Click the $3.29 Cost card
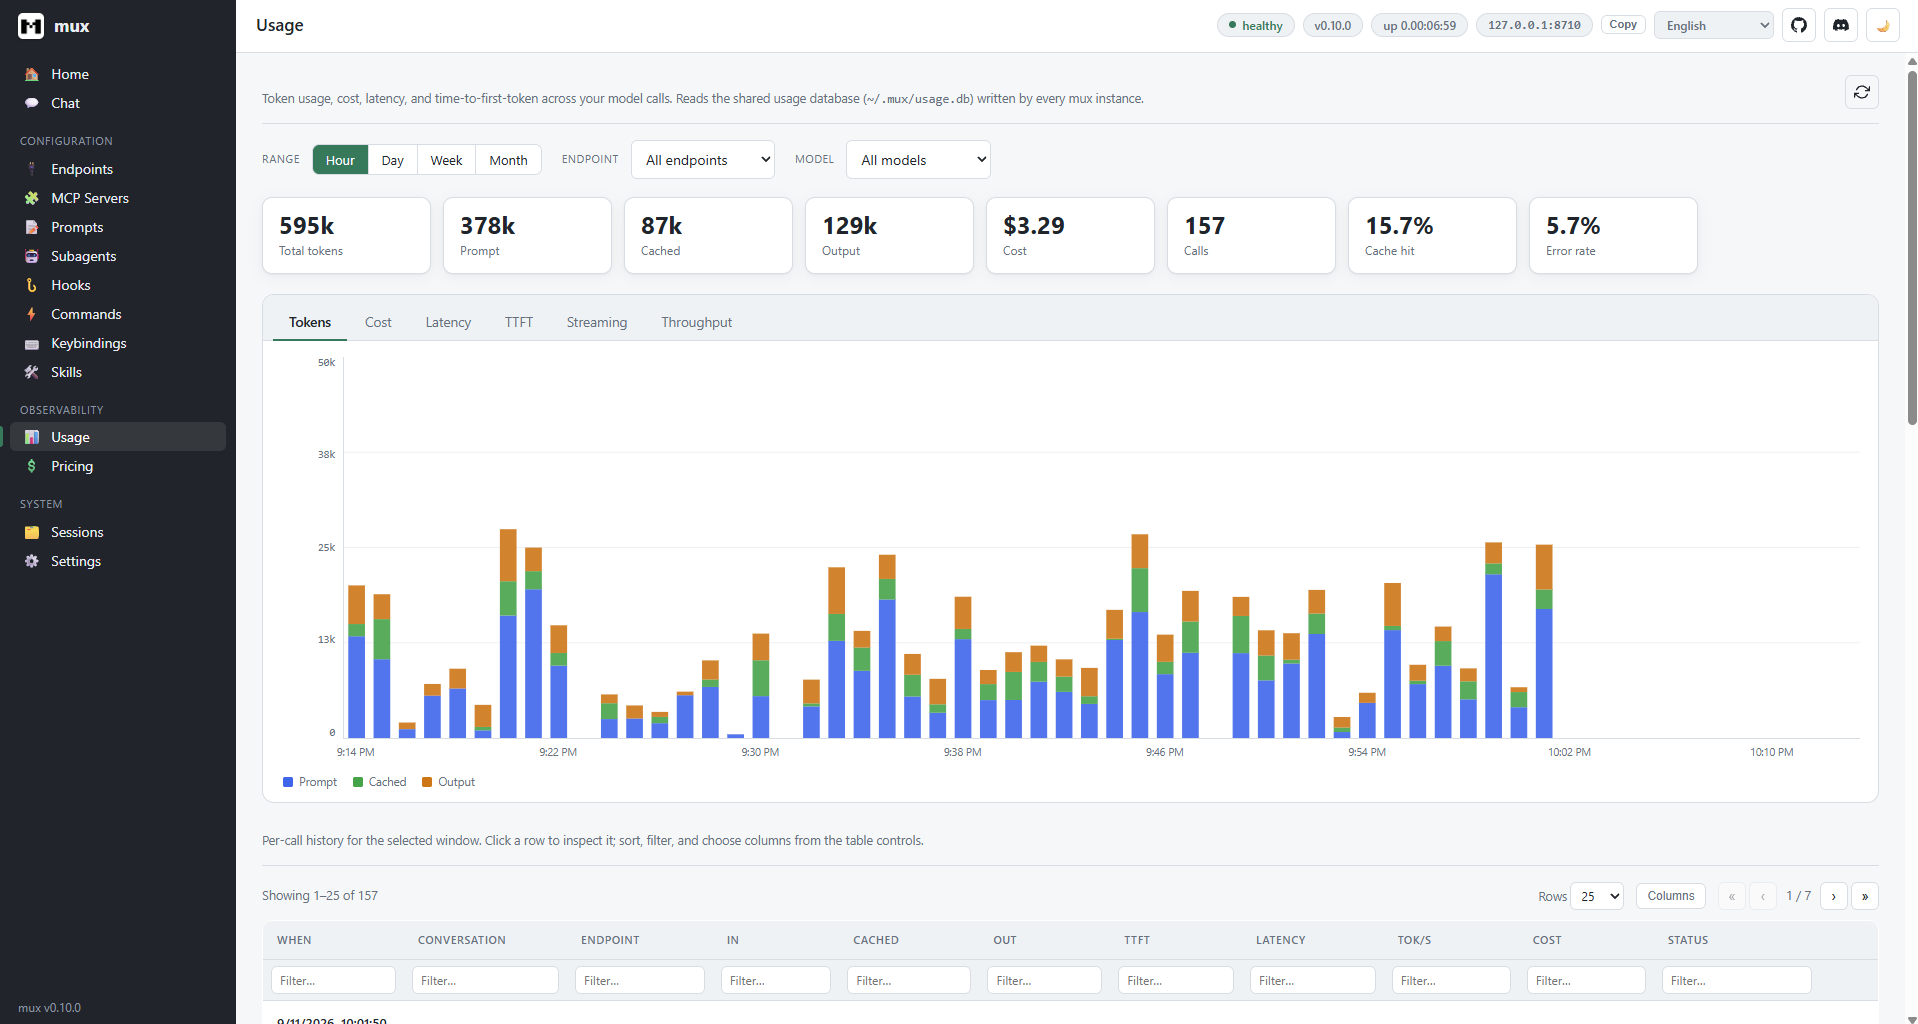1918x1024 pixels. [1070, 235]
